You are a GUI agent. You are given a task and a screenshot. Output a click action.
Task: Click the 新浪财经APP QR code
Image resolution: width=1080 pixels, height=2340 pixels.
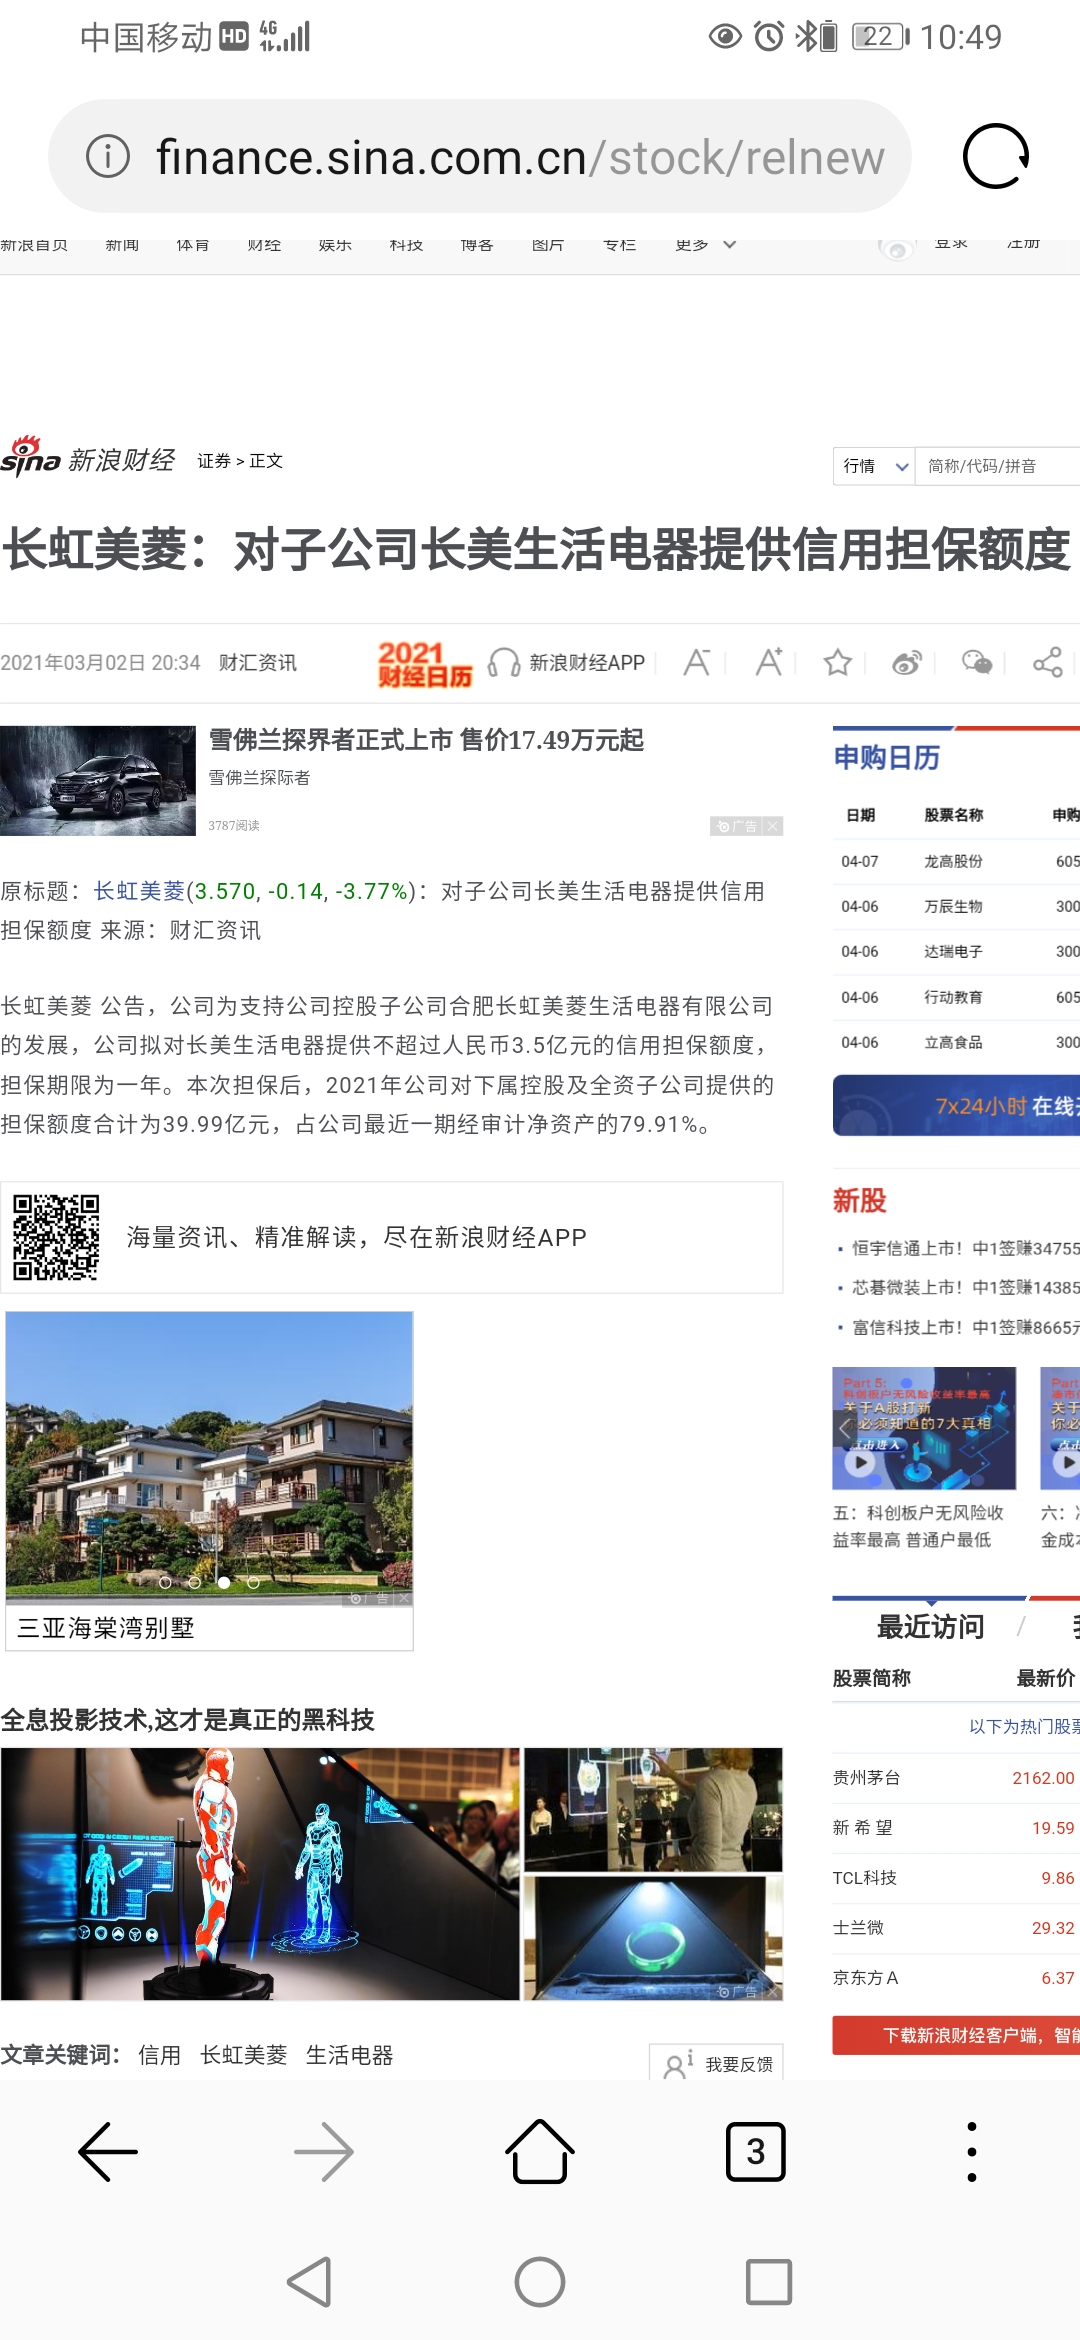tap(56, 1237)
